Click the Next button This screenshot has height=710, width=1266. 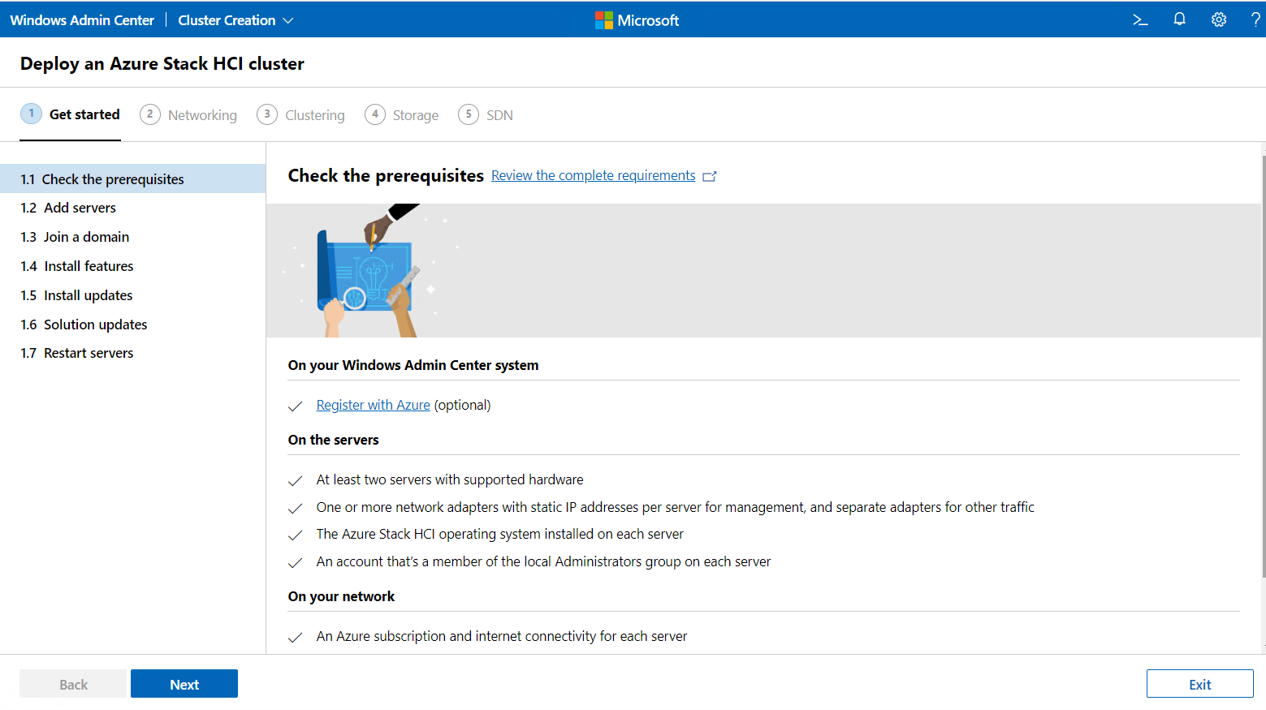coord(184,683)
